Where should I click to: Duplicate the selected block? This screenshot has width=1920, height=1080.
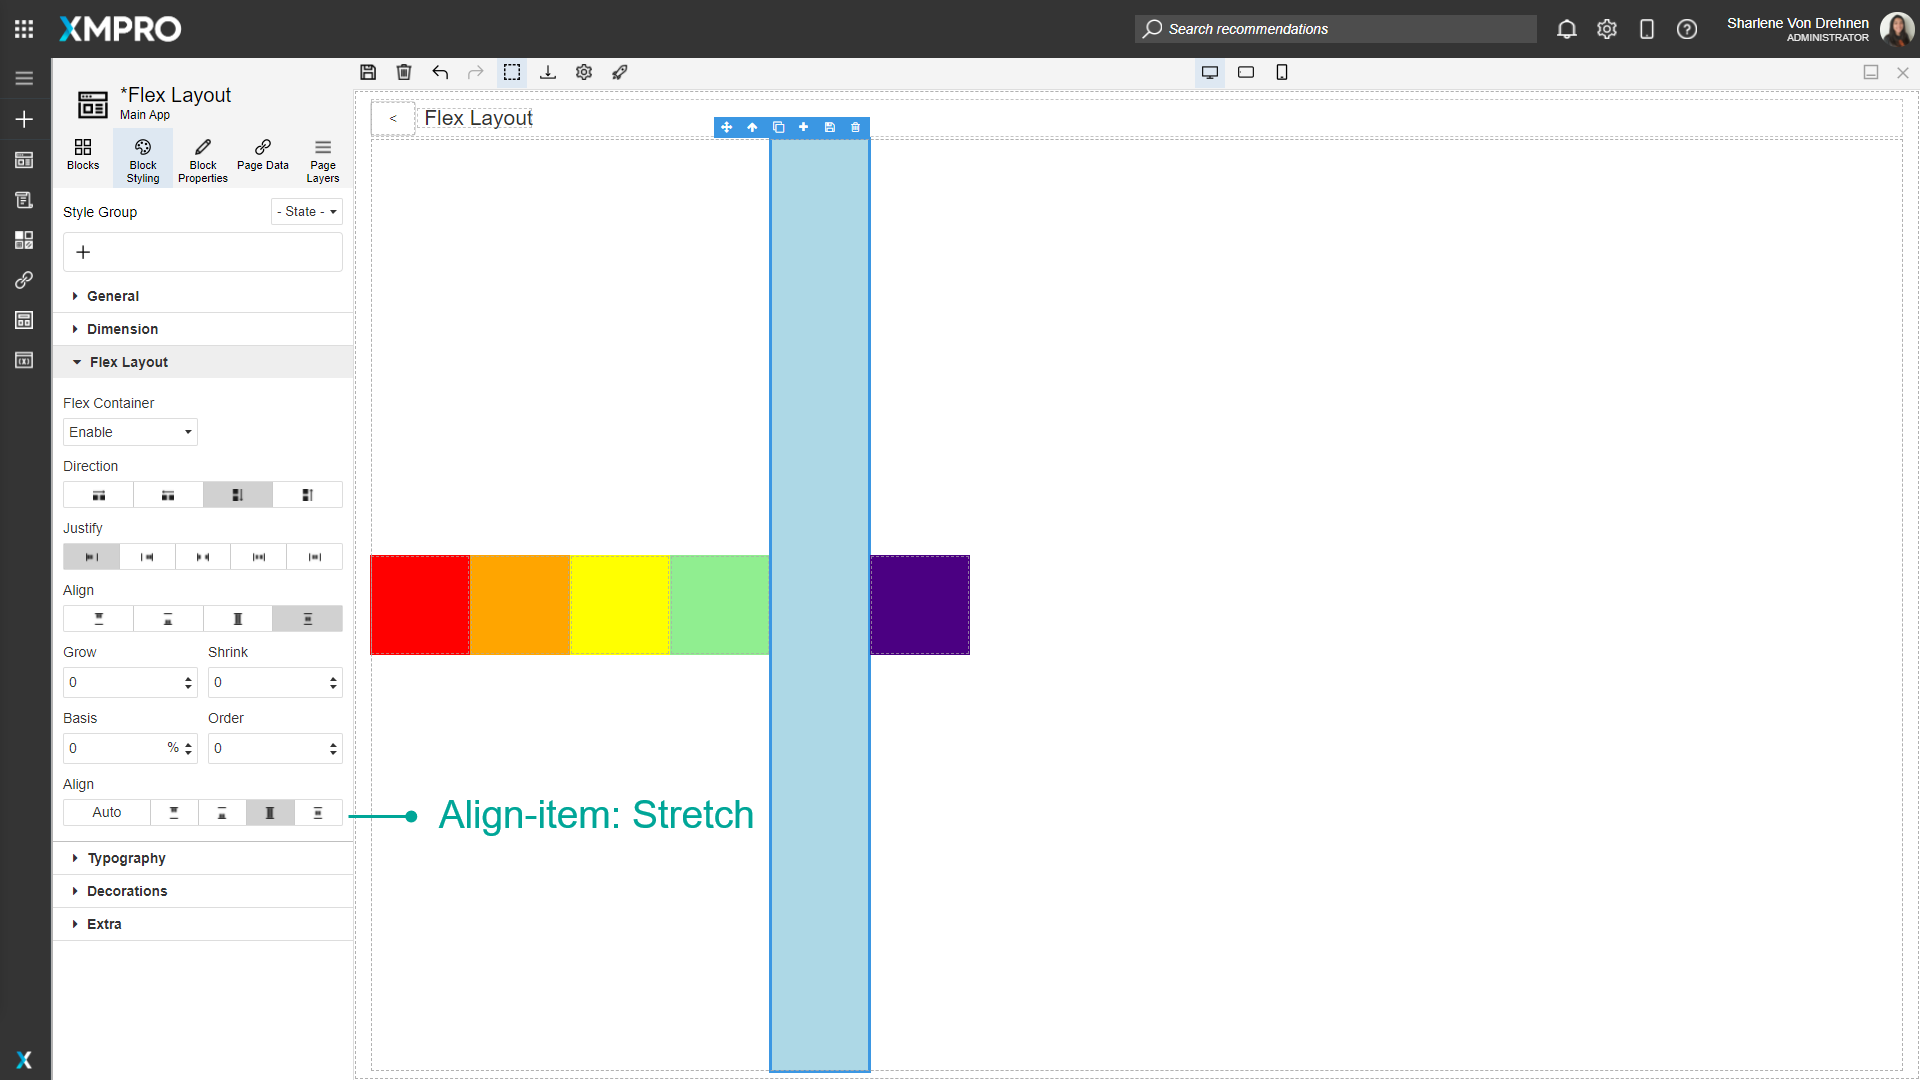tap(778, 127)
